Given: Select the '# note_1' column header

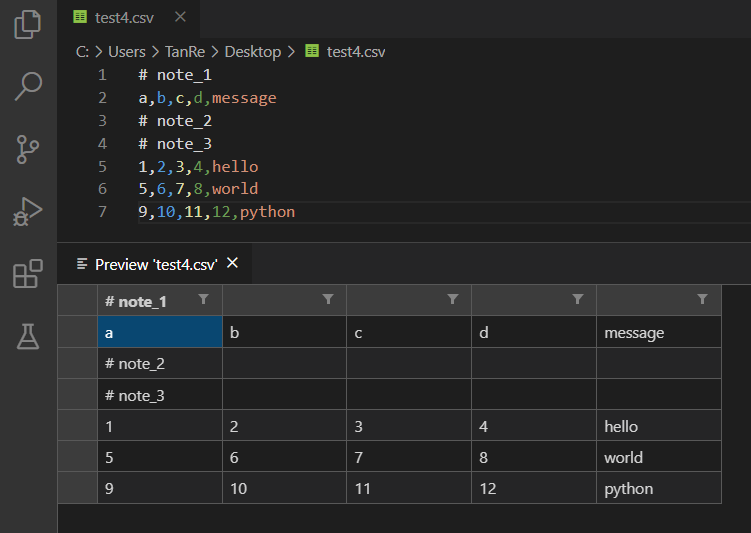Looking at the screenshot, I should 159,300.
